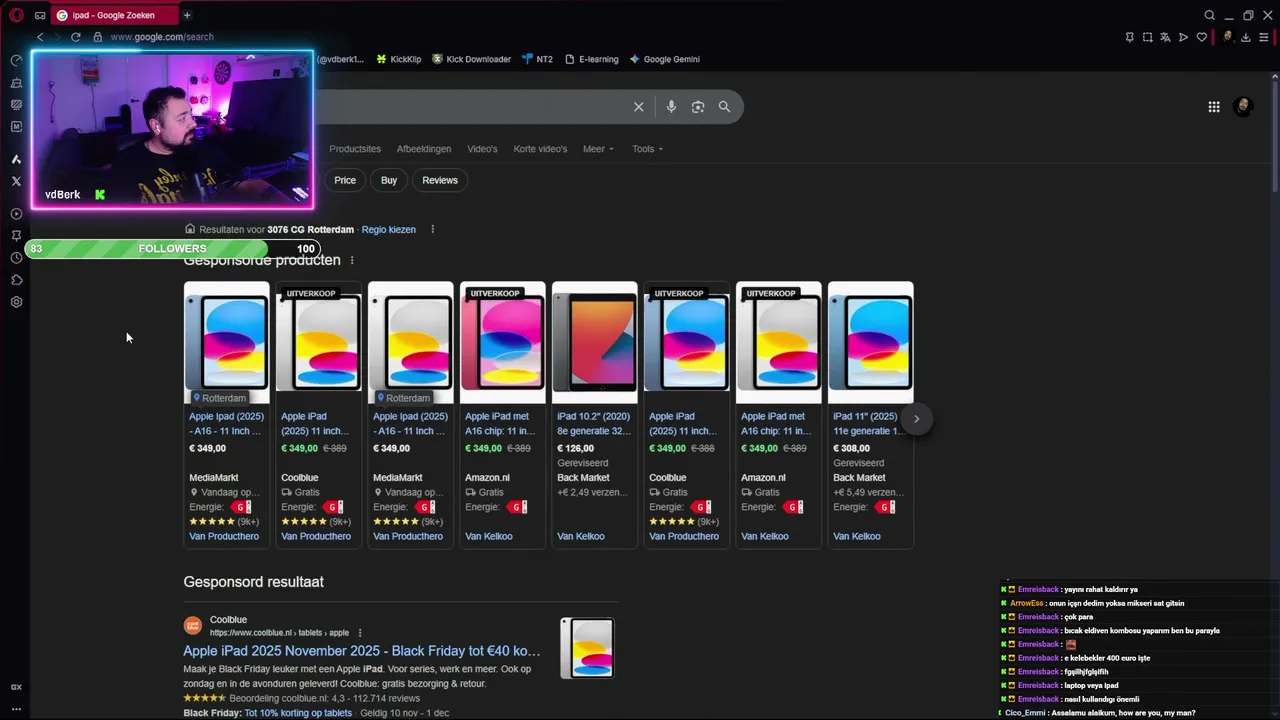
Task: Open Extensions cube icon in sidebar
Action: pyautogui.click(x=16, y=280)
